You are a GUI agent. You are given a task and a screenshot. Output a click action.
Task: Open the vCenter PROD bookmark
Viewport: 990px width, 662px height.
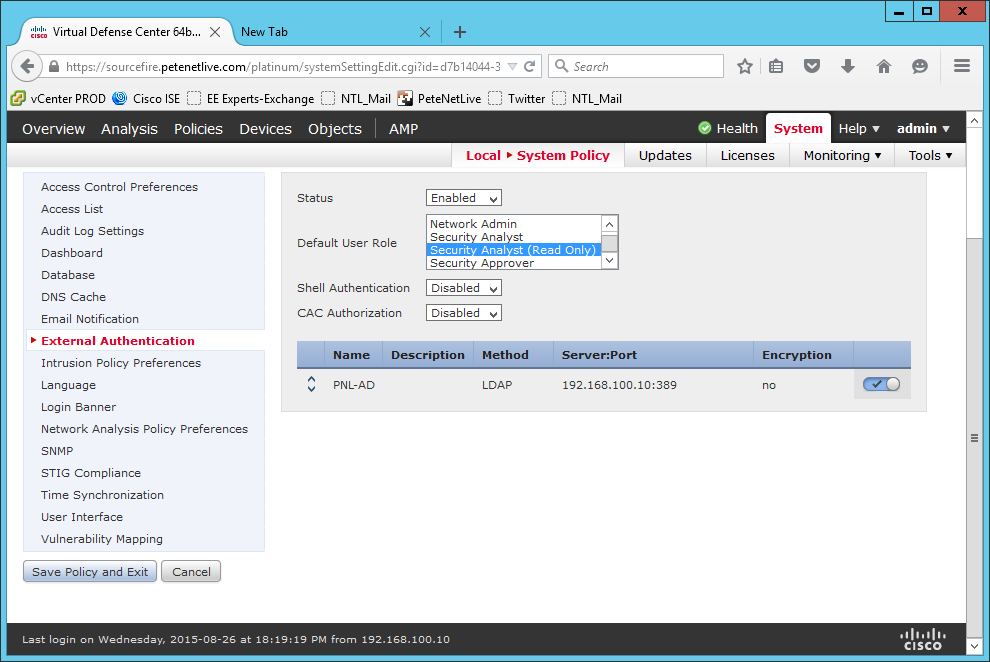(x=58, y=98)
